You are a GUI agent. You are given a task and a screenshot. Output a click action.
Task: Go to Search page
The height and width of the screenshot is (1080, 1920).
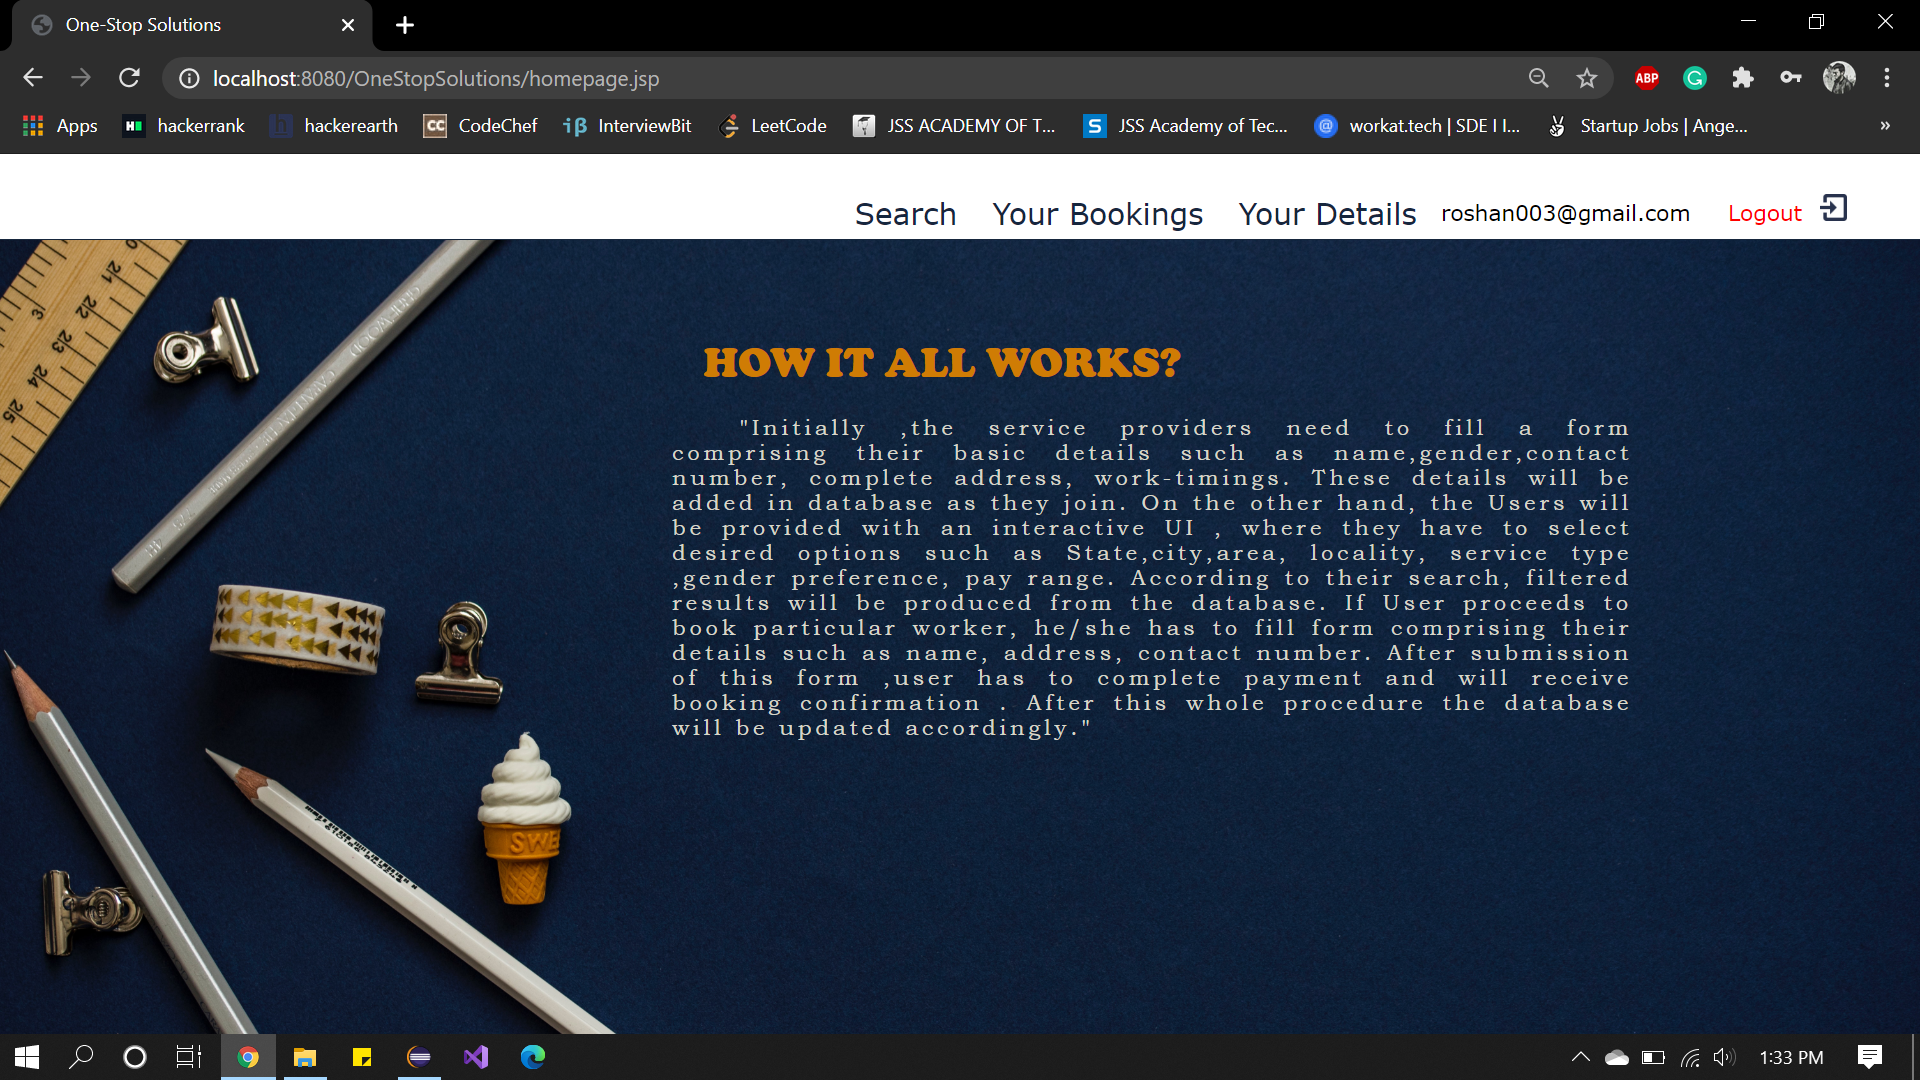point(905,214)
